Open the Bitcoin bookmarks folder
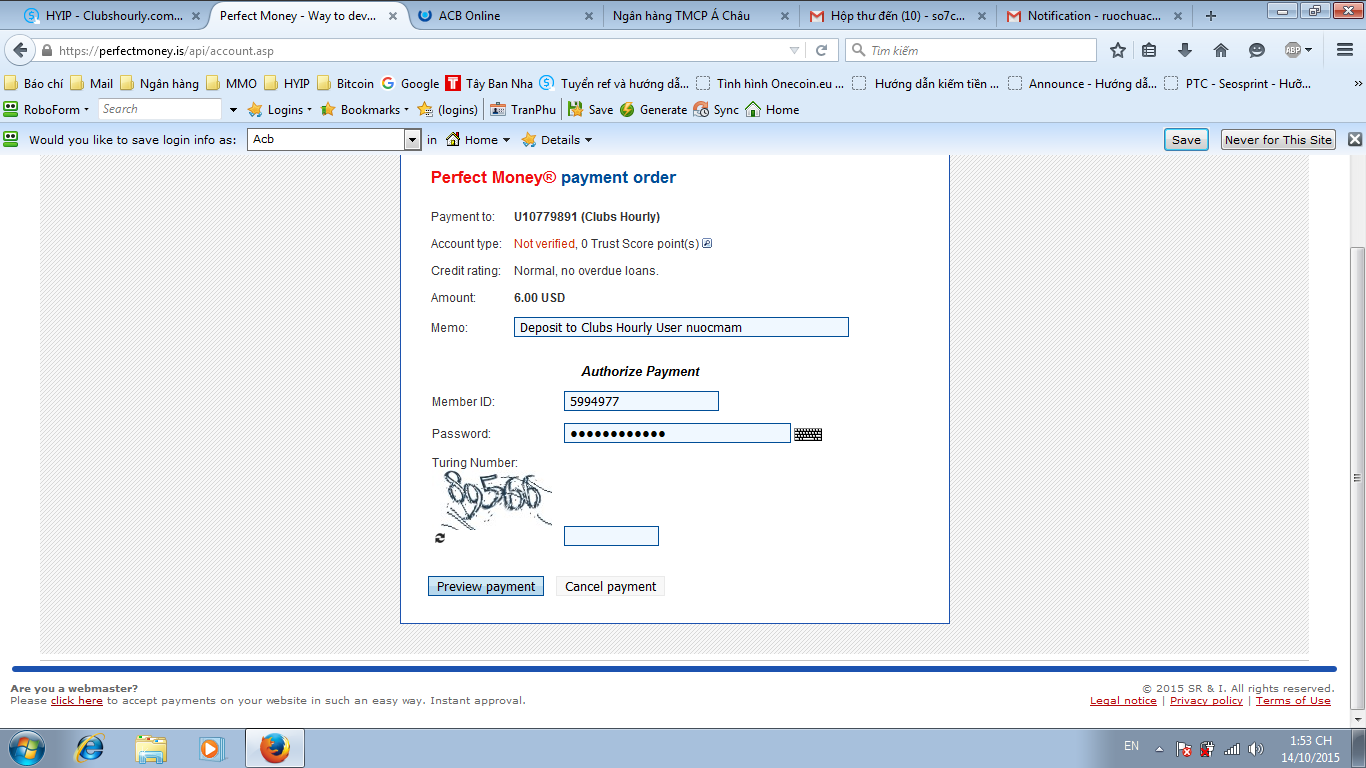 pos(346,84)
